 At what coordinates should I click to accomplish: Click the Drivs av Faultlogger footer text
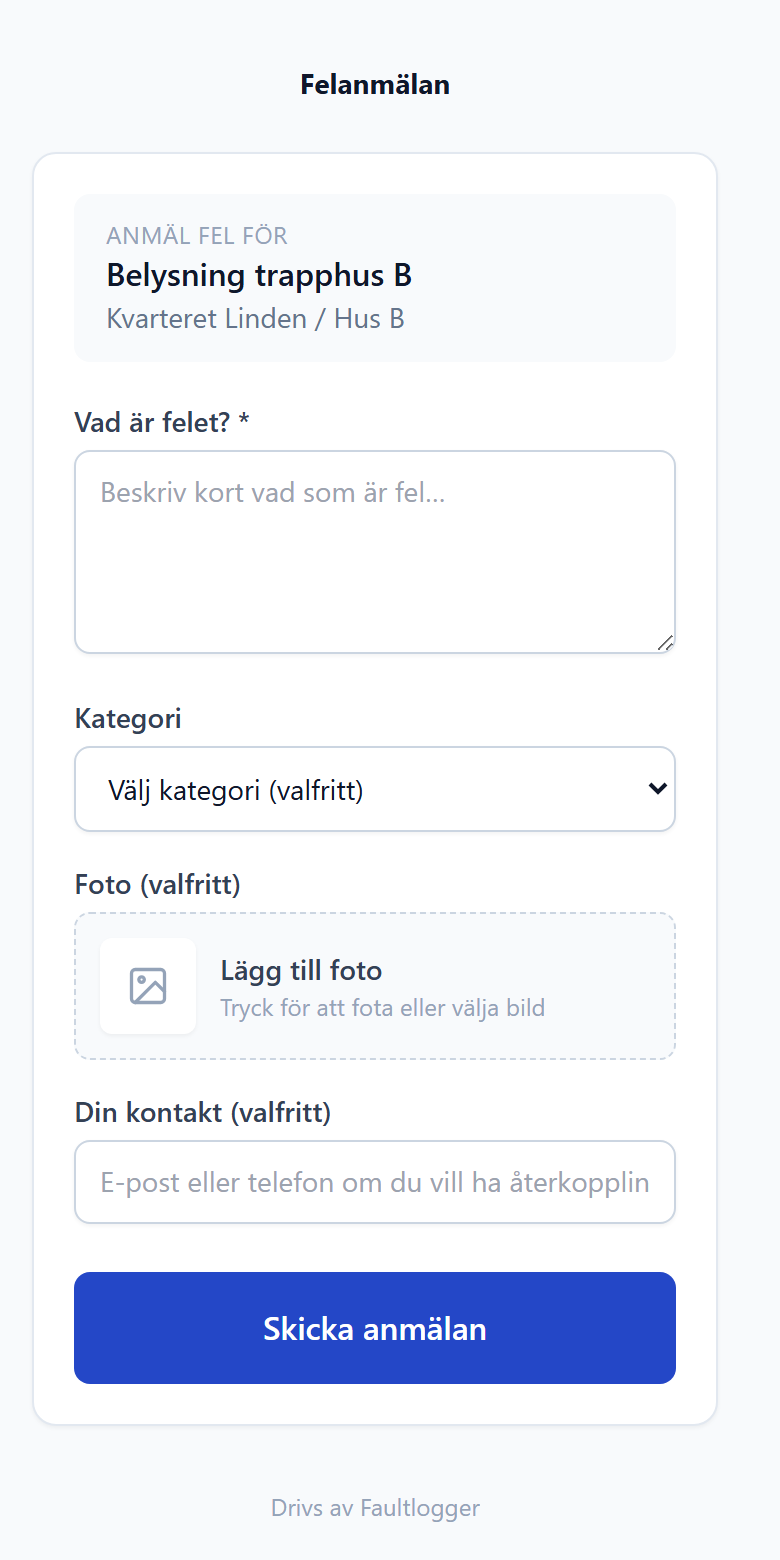point(375,1508)
